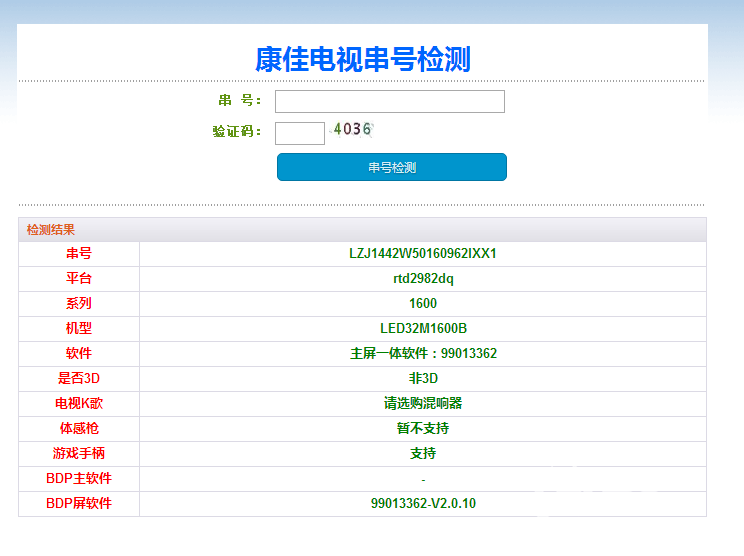This screenshot has height=556, width=744.
Task: Select the platform value rtd2982dq
Action: pos(422,279)
